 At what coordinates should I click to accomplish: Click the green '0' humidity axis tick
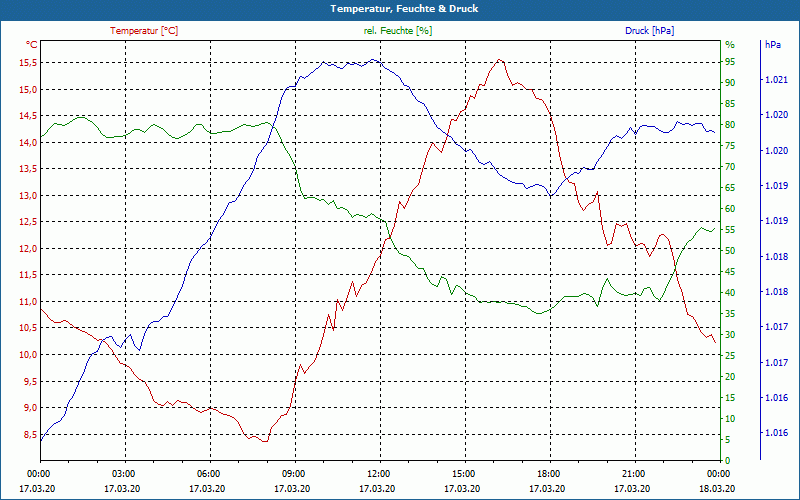tap(728, 460)
